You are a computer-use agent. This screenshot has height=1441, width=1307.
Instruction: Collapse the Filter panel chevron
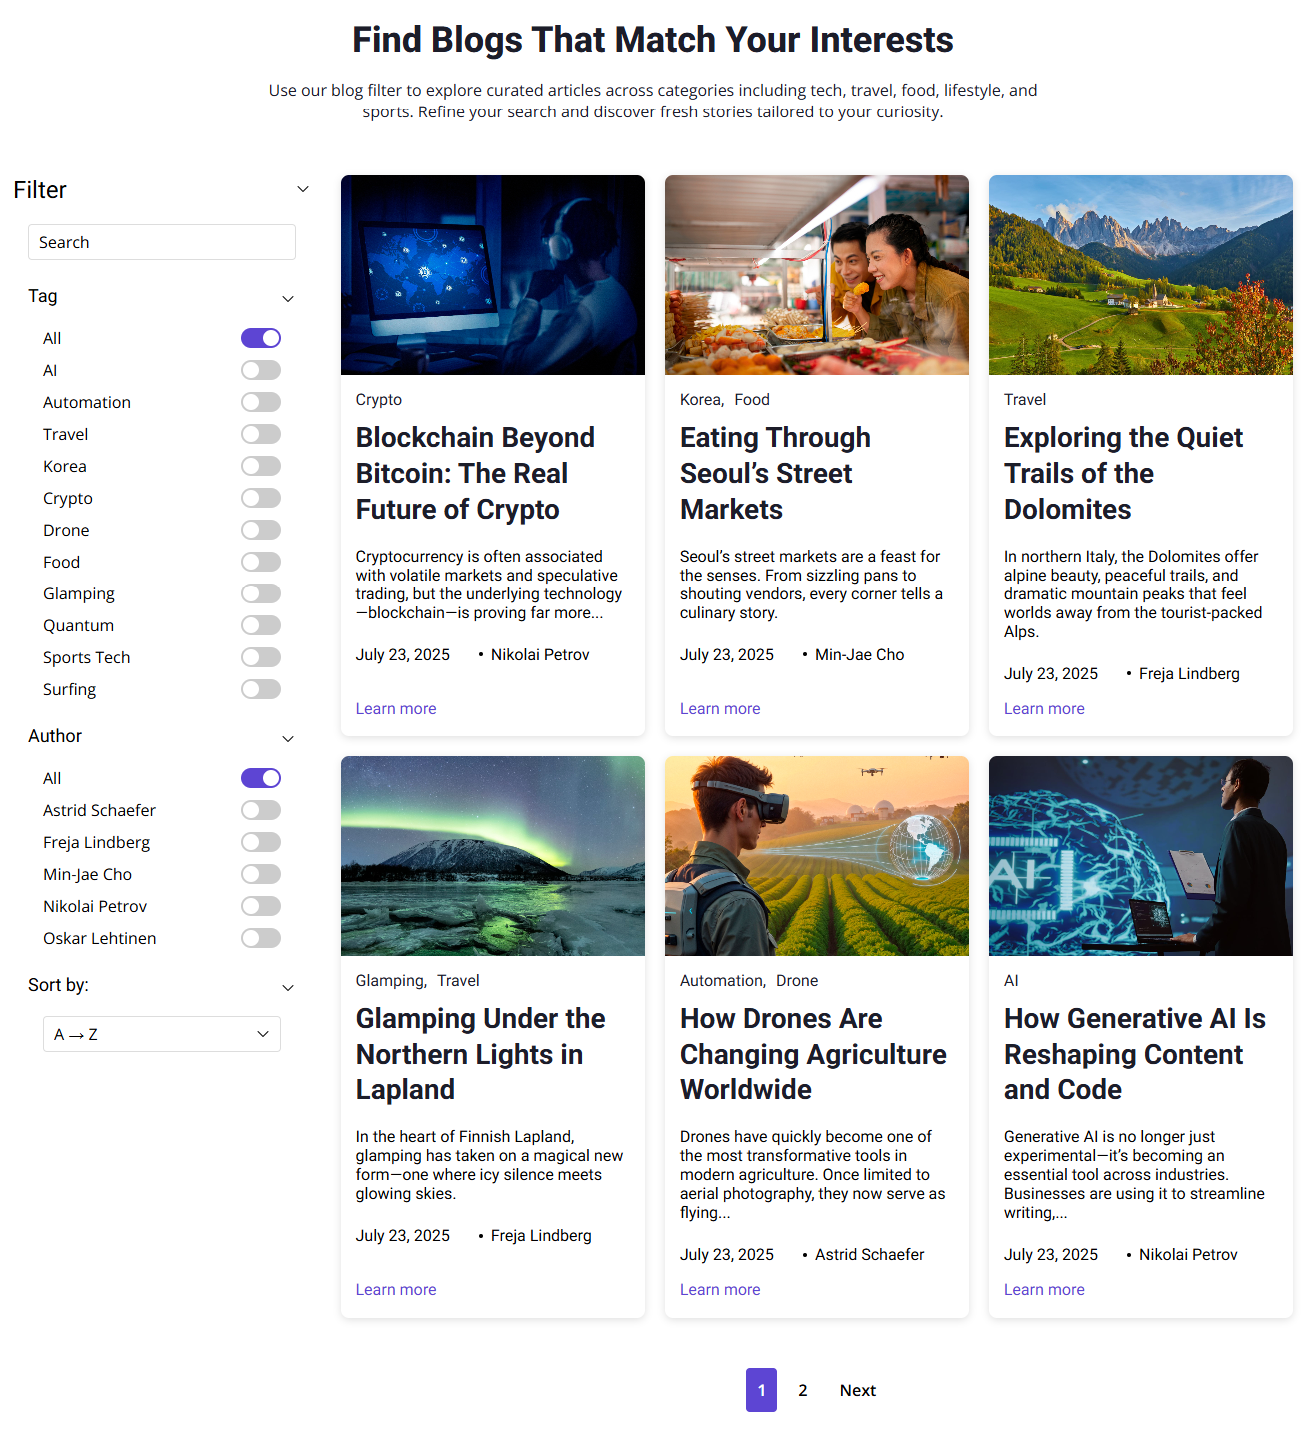pyautogui.click(x=303, y=189)
